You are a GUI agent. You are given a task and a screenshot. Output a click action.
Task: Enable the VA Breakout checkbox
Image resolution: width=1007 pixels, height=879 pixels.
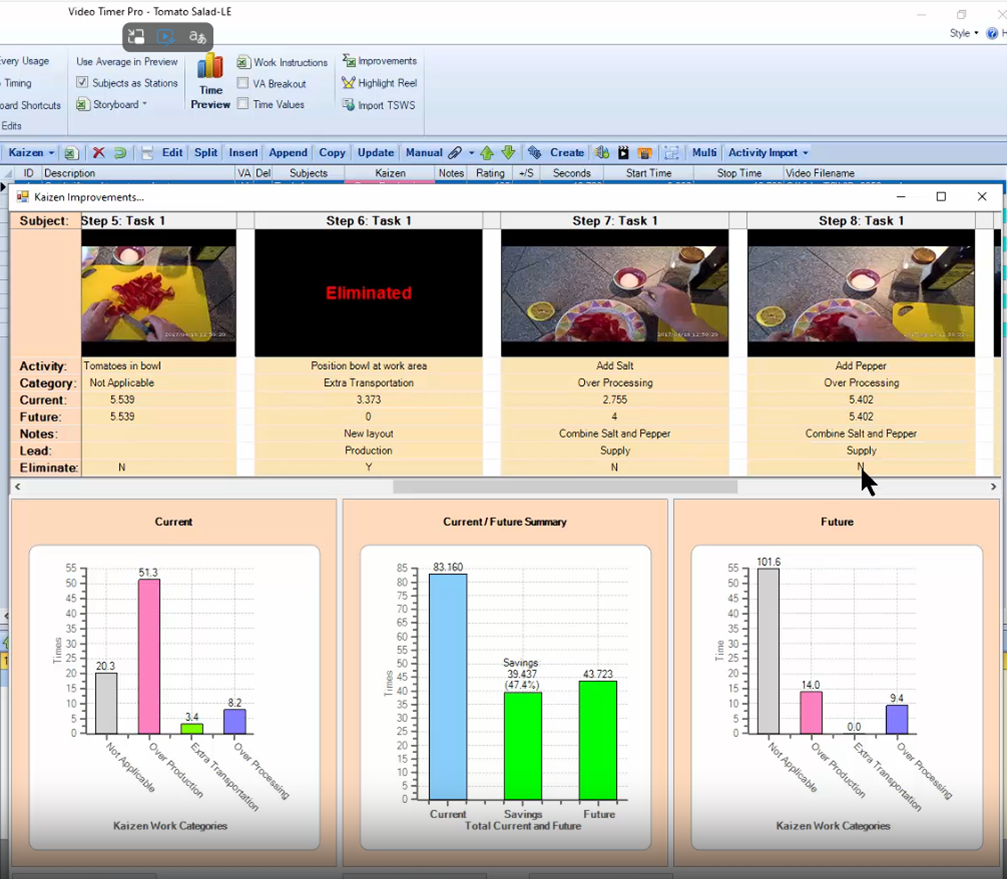[x=243, y=84]
